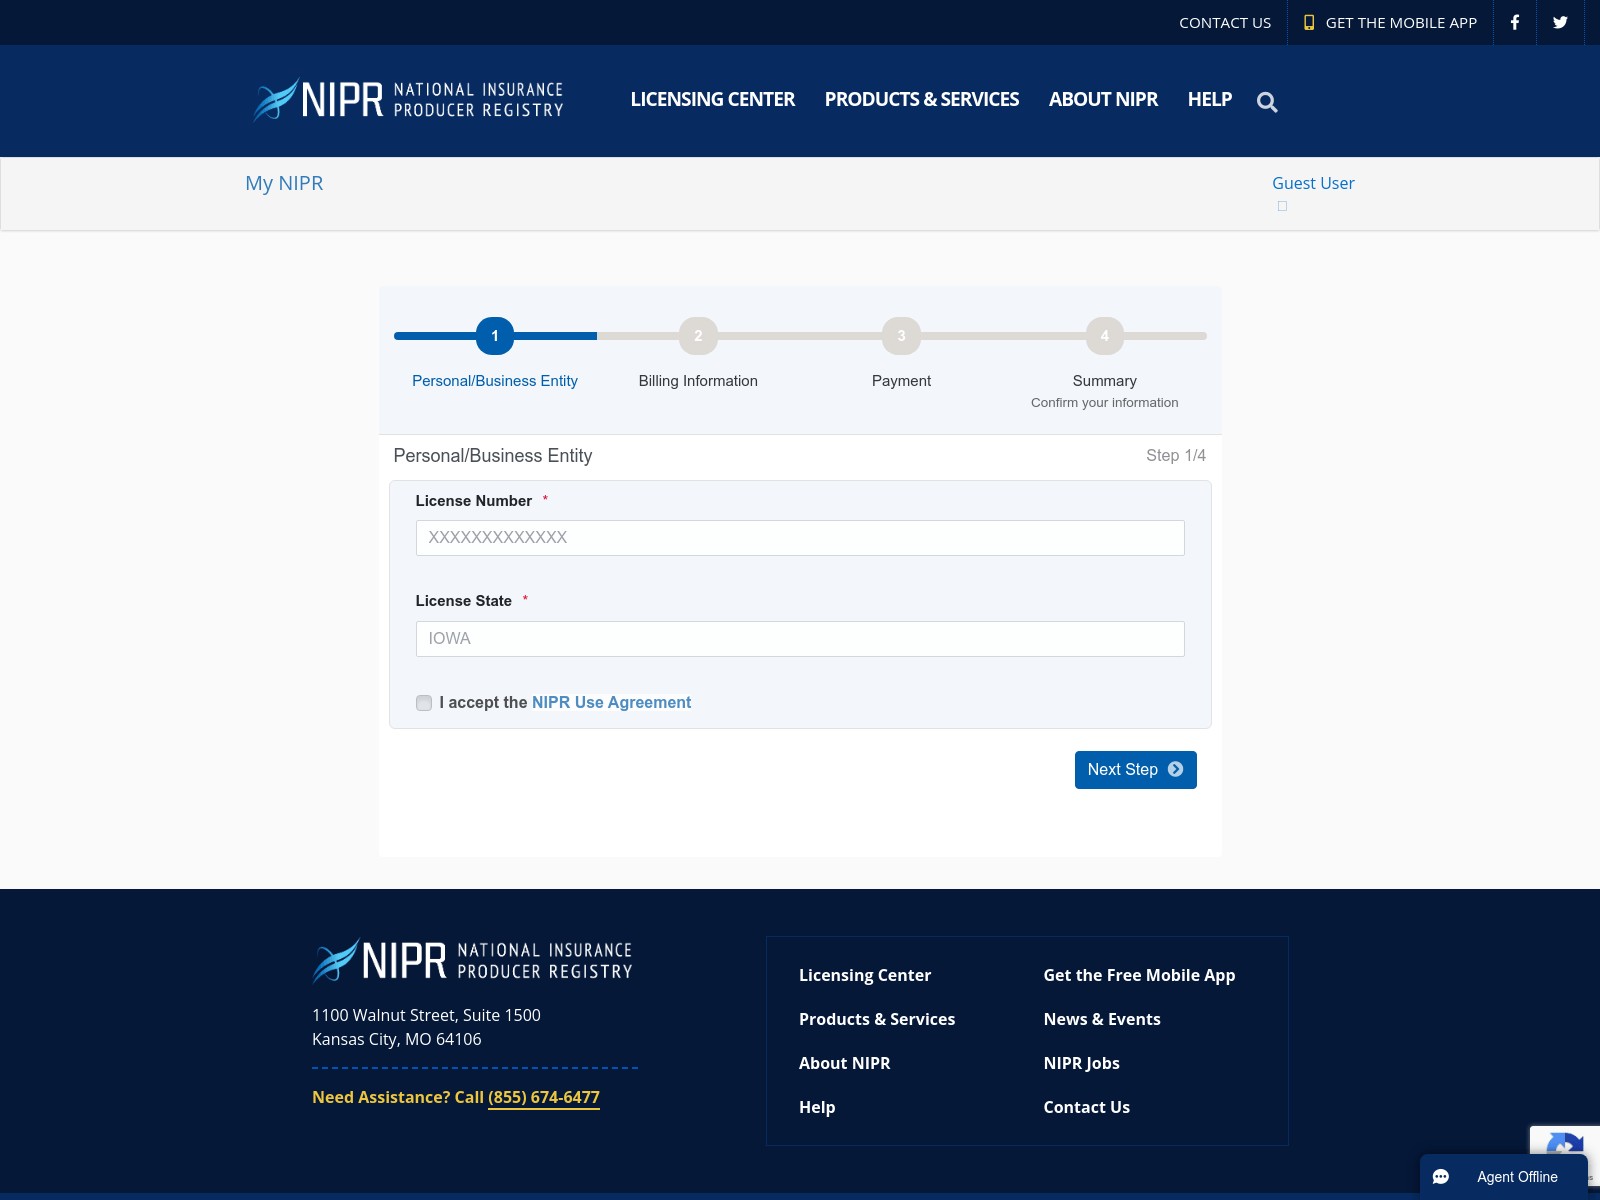Screen dimensions: 1600x1200
Task: Click step 4 circle Summary
Action: [x=1104, y=336]
